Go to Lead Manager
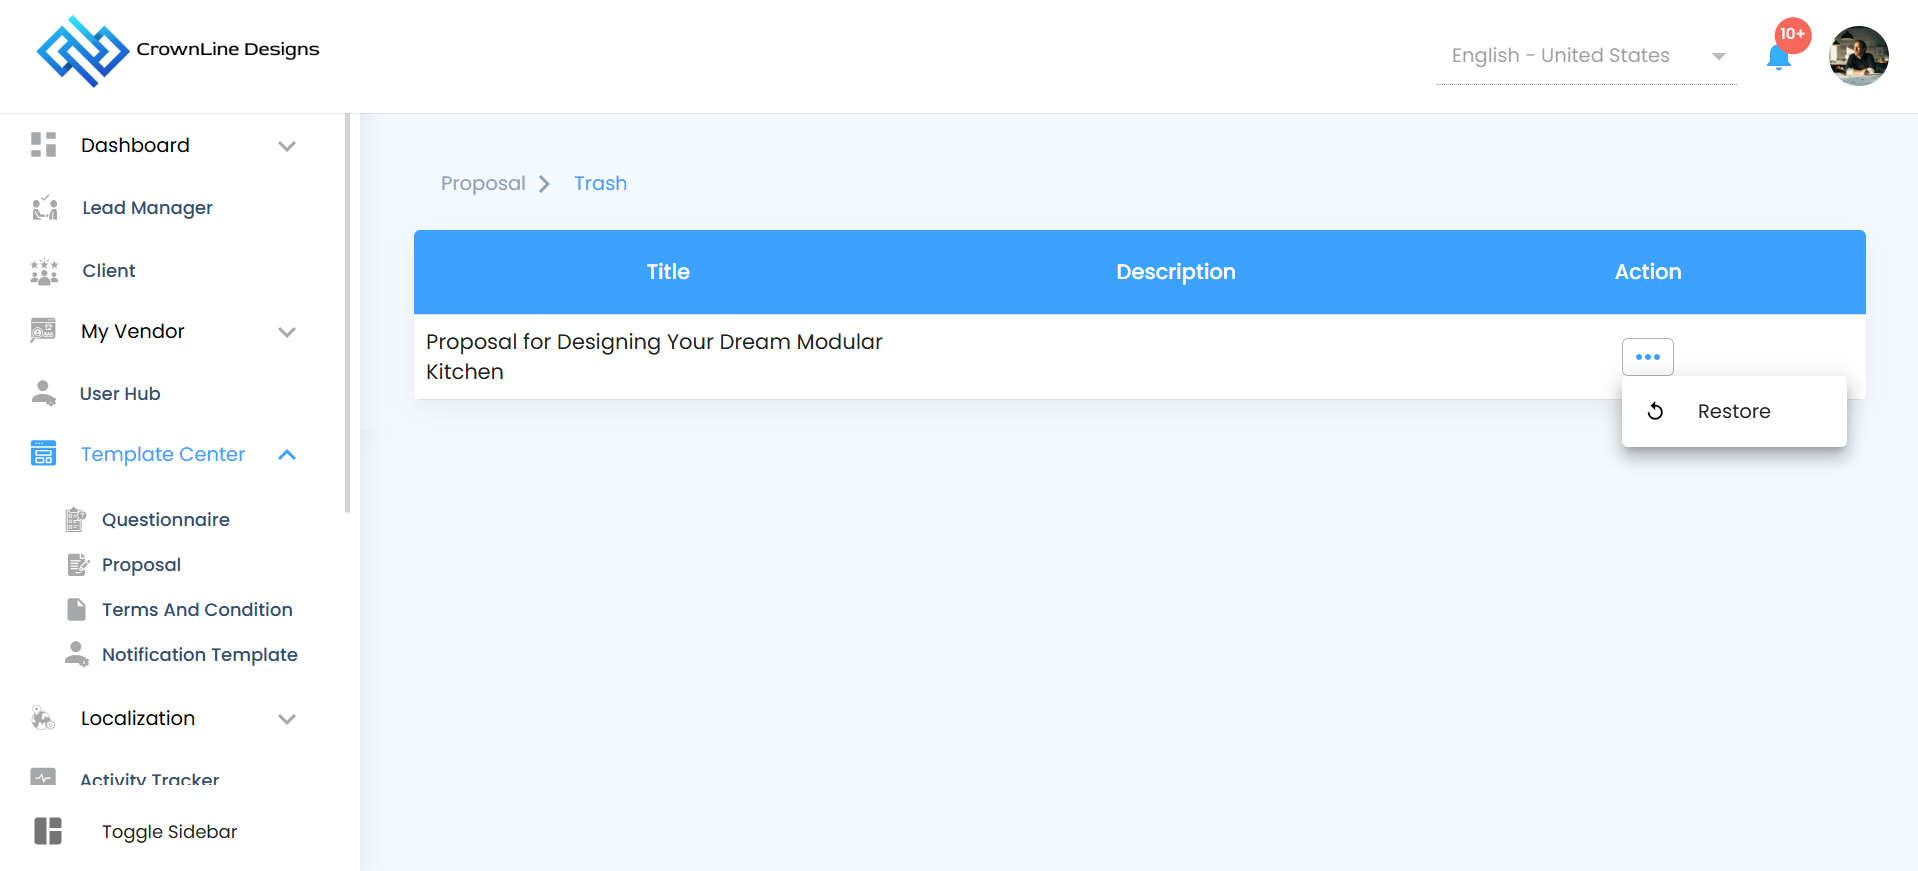The image size is (1918, 871). pos(147,208)
